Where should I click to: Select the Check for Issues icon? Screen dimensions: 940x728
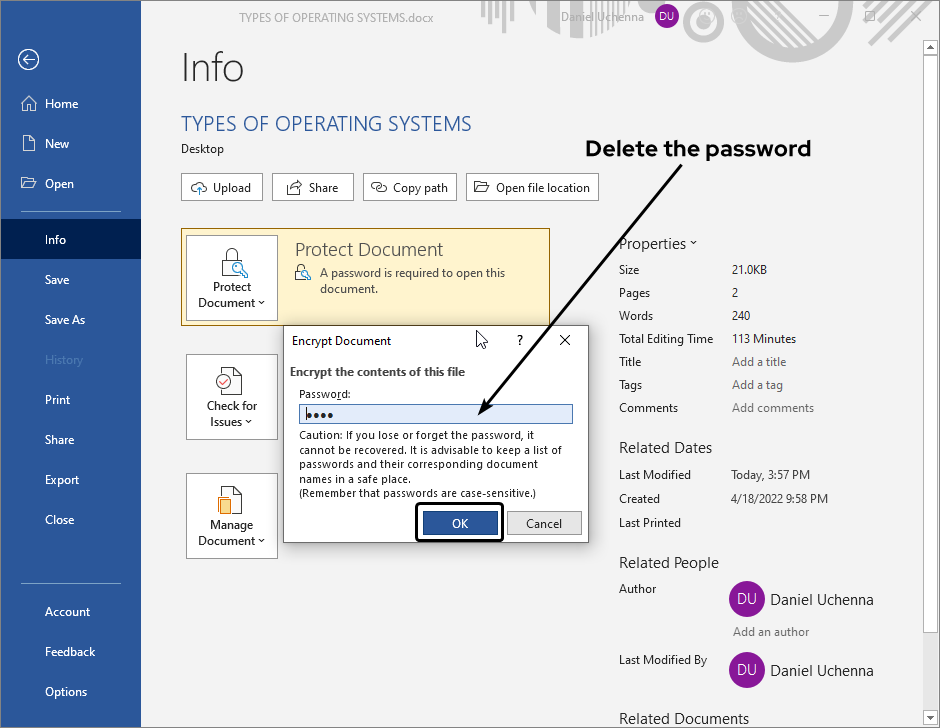(x=231, y=382)
